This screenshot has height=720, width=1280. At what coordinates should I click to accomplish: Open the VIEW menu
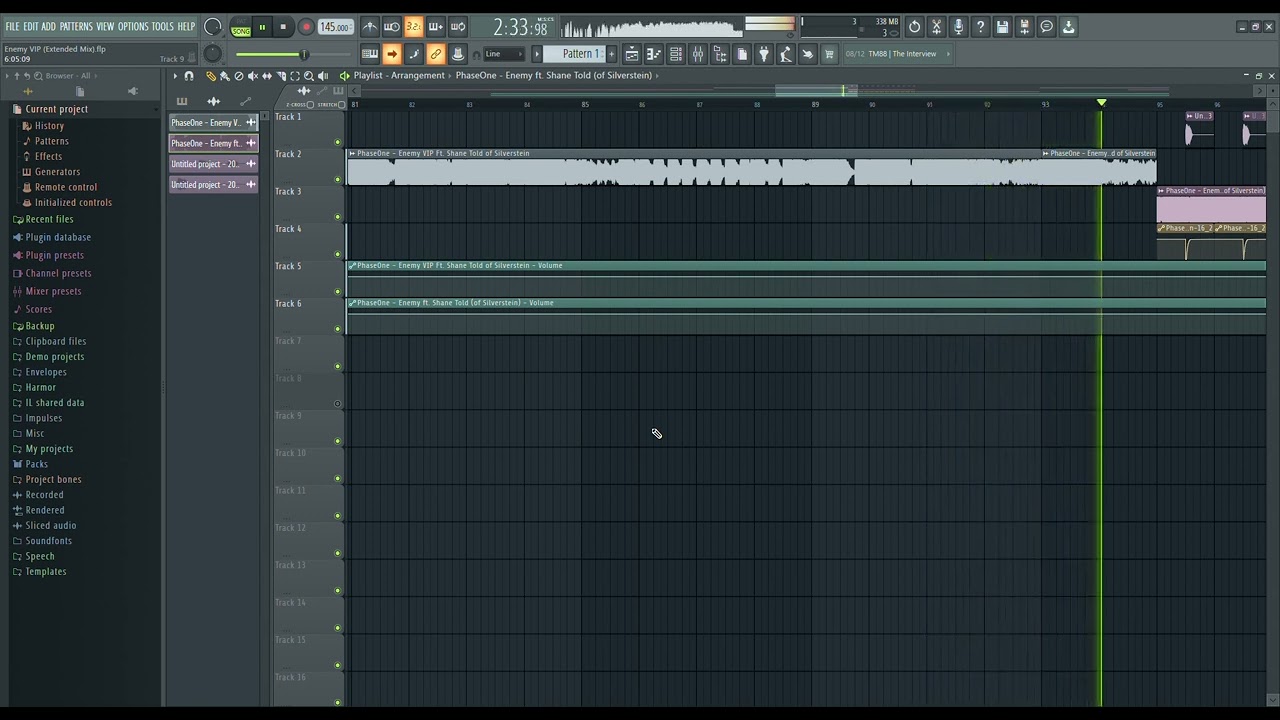pos(105,27)
